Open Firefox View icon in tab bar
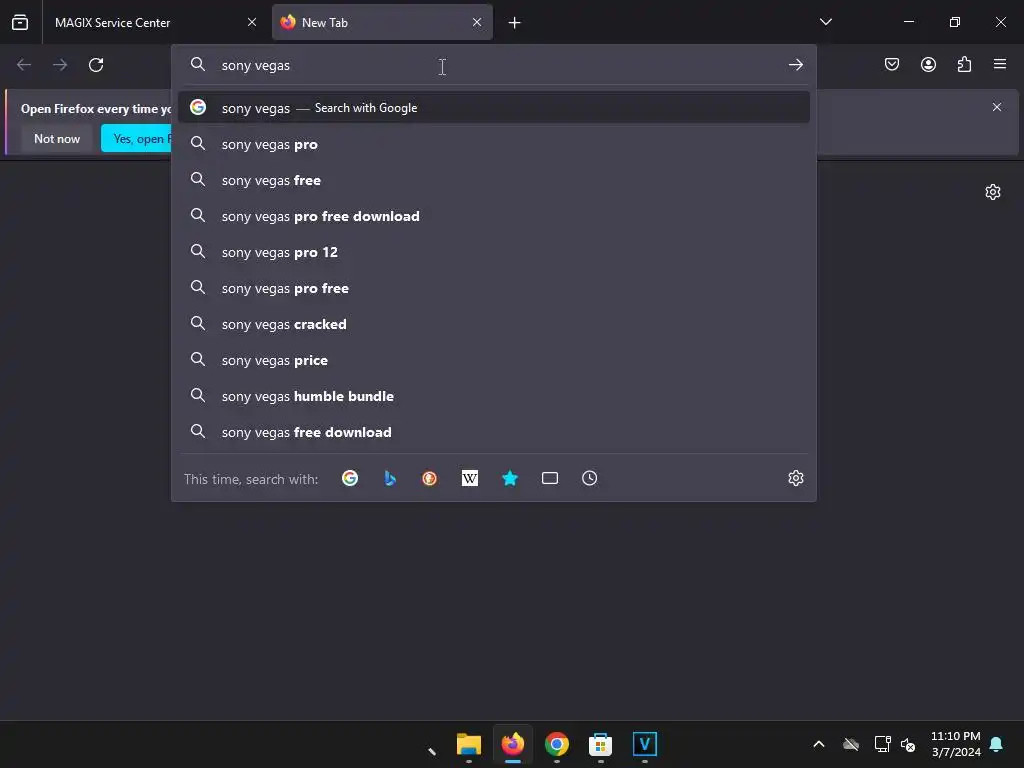 pyautogui.click(x=20, y=22)
